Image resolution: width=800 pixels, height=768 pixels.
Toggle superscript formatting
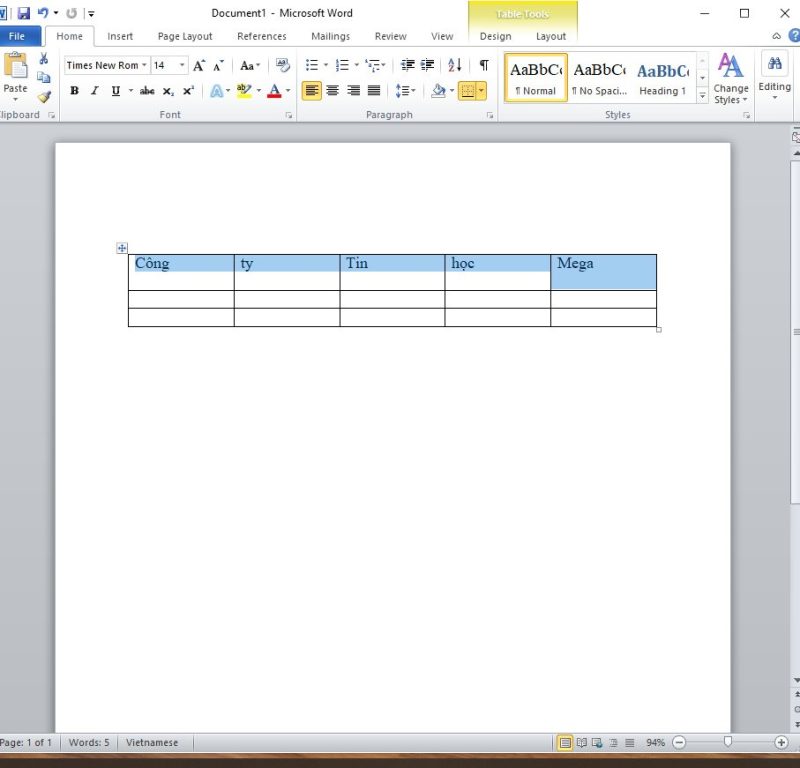pos(188,91)
